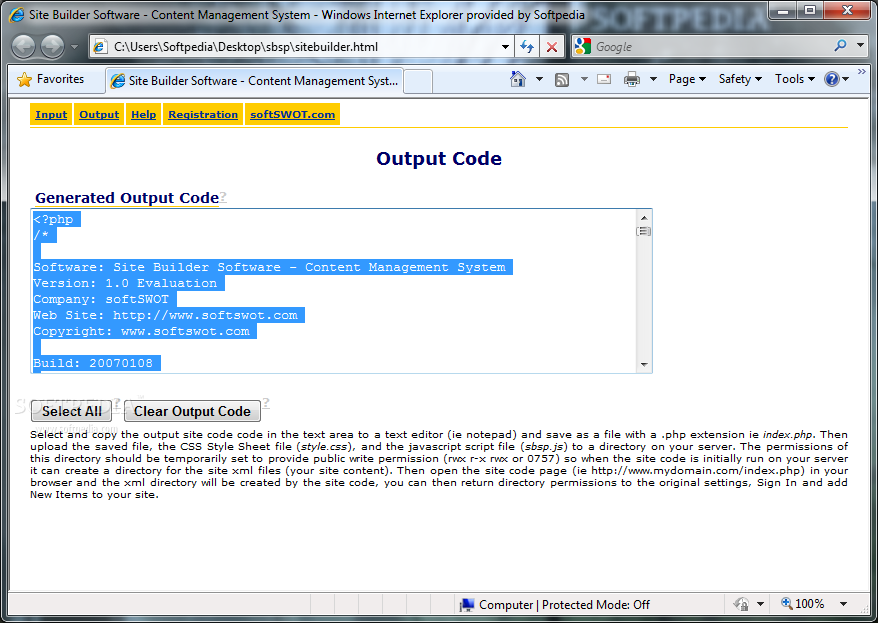Click the Output Code page heading

pos(439,158)
